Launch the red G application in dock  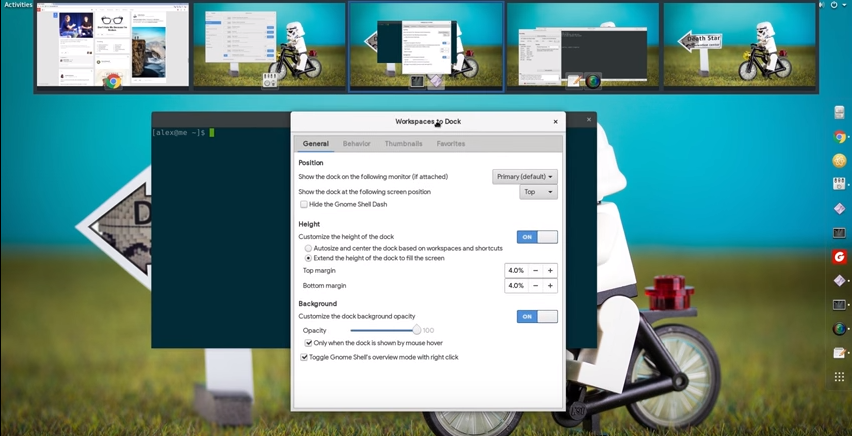[839, 257]
